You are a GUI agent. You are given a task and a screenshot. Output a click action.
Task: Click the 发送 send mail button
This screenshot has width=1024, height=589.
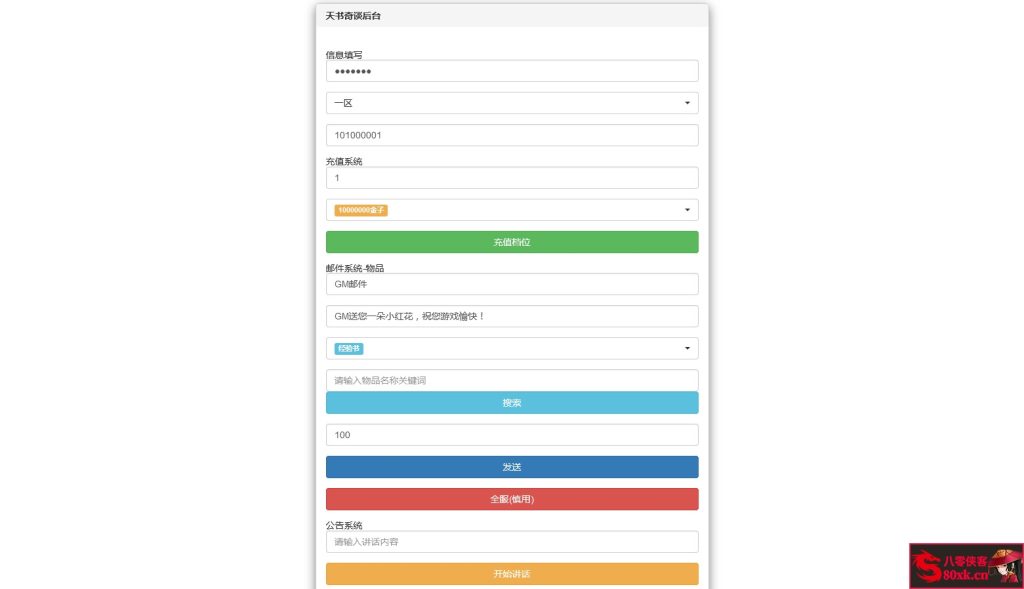pos(512,466)
